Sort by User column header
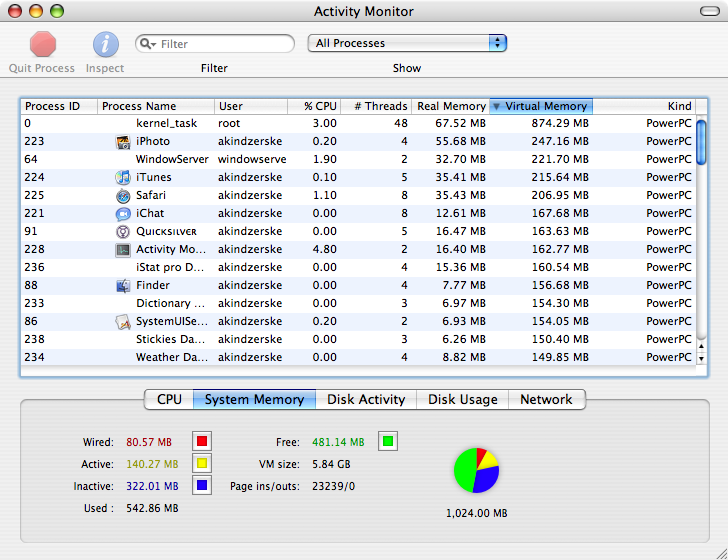728x560 pixels. coord(251,106)
